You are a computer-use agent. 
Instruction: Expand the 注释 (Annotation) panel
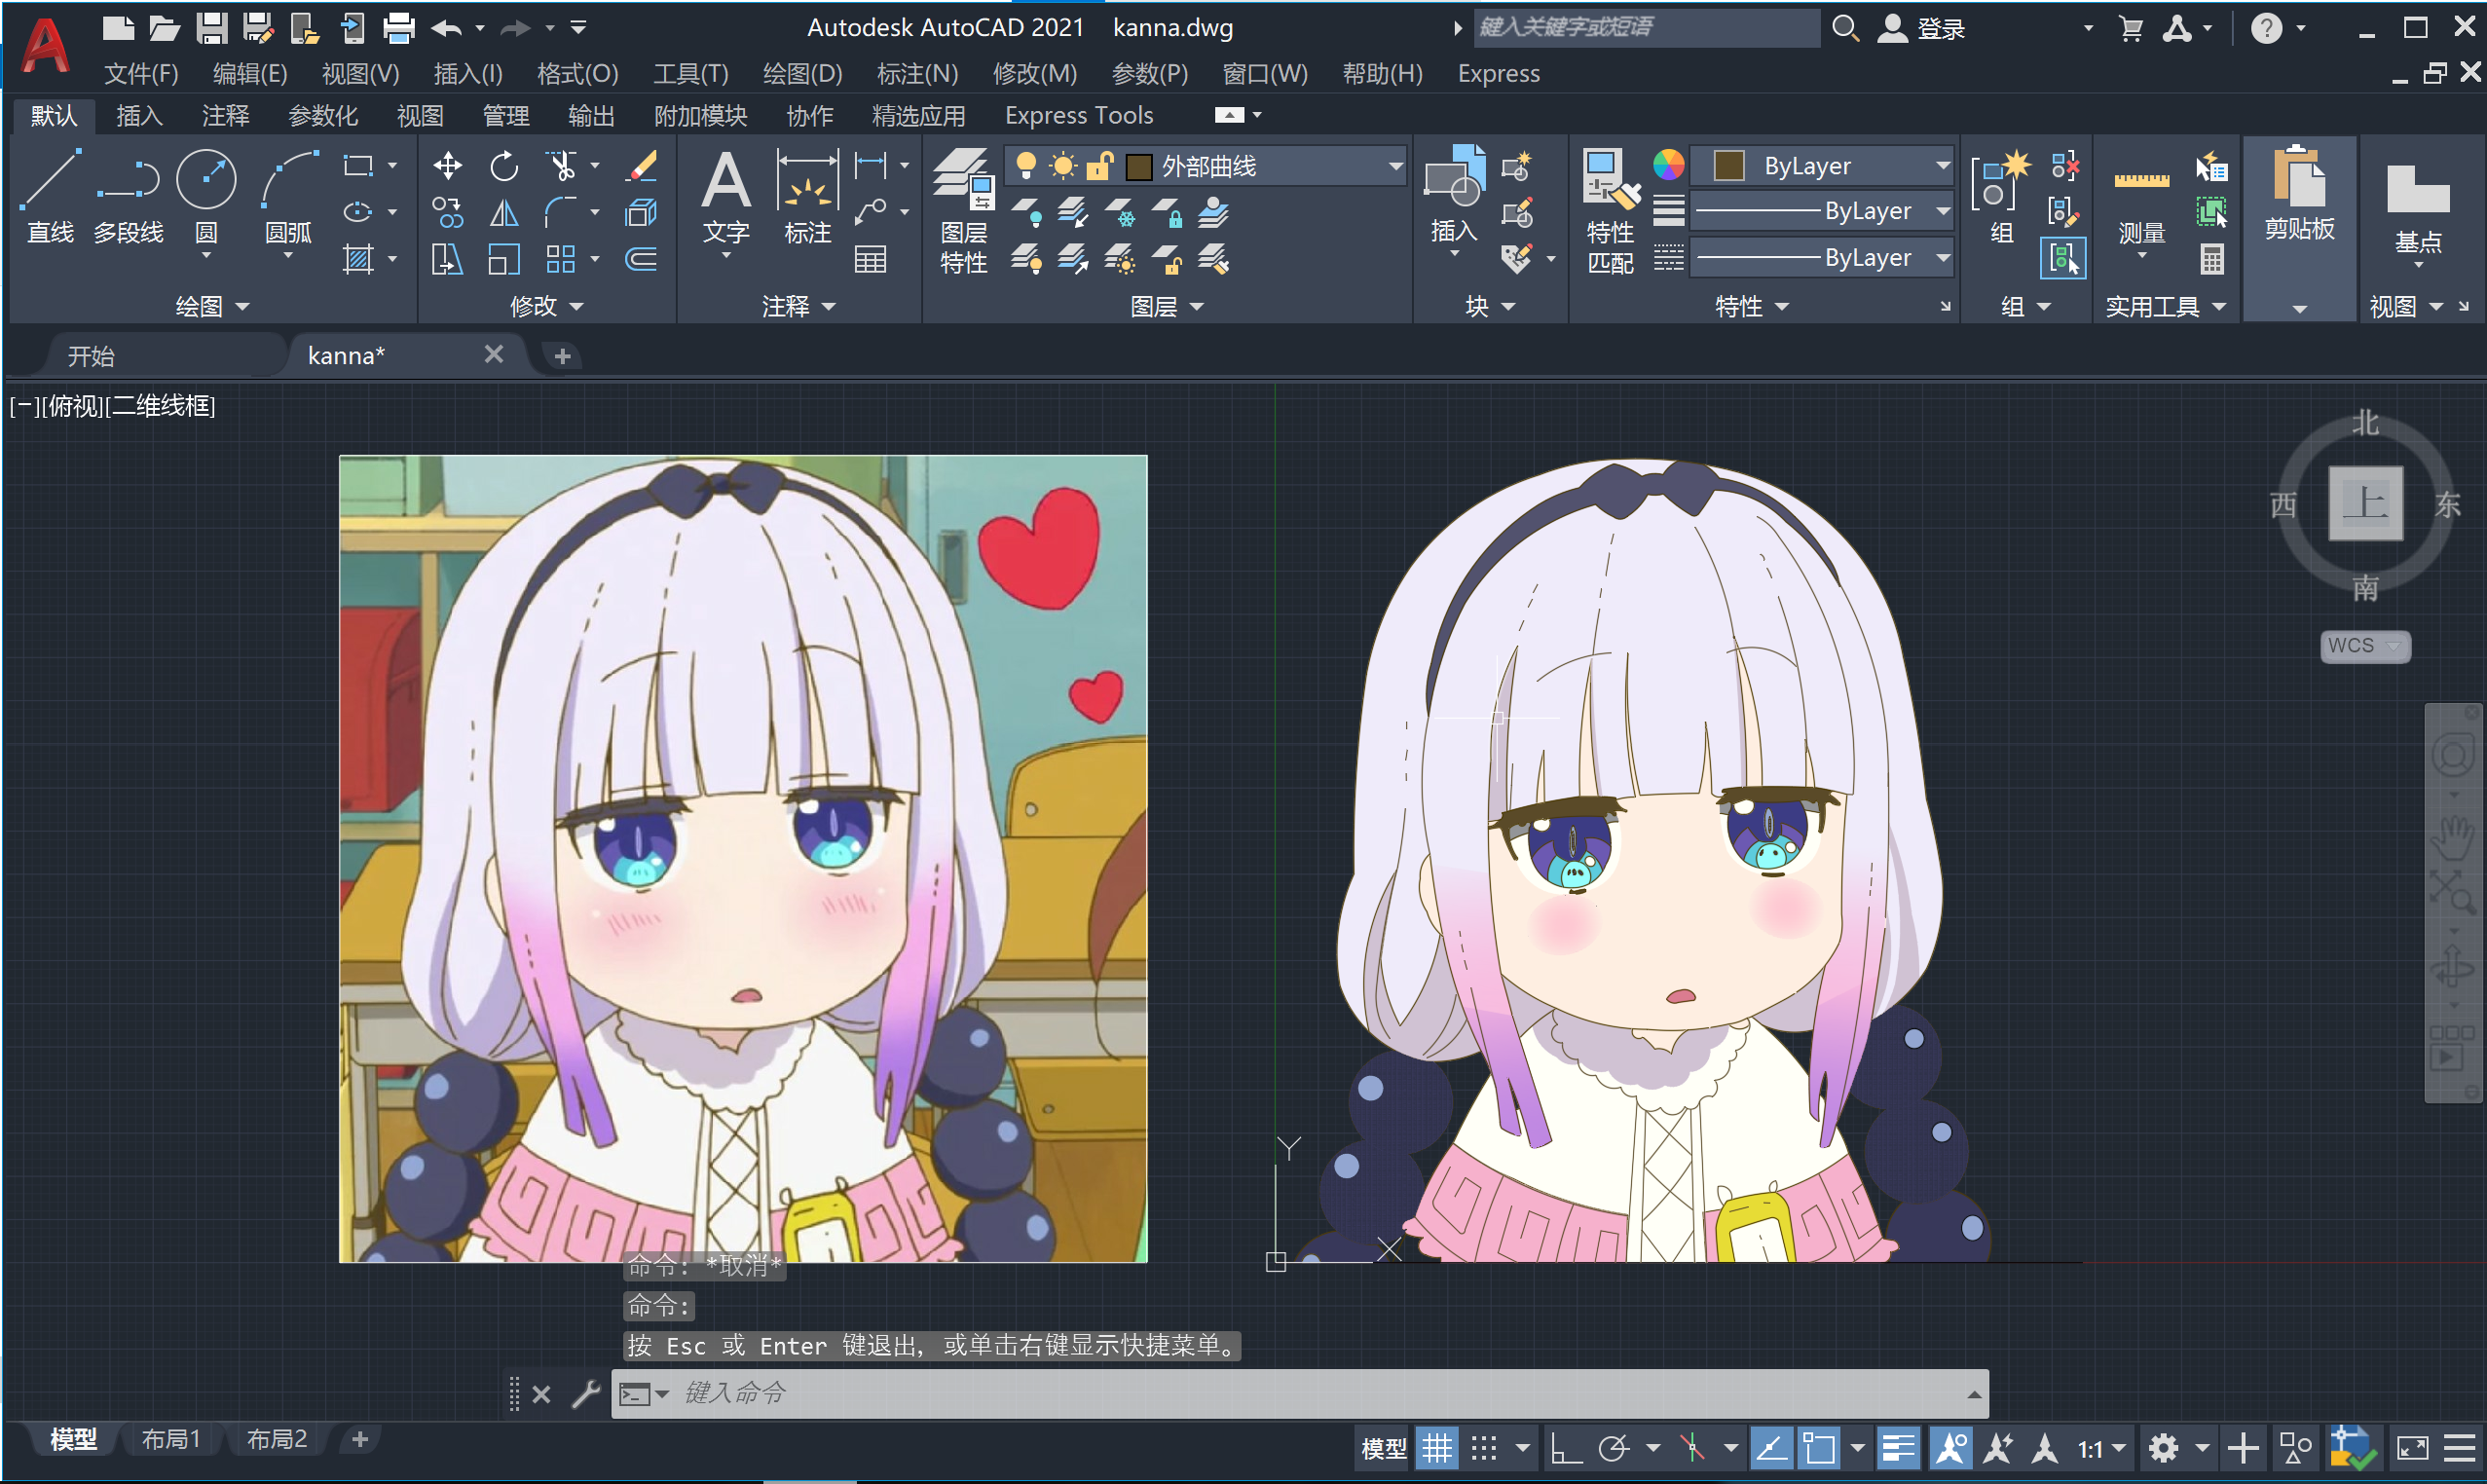pos(798,306)
